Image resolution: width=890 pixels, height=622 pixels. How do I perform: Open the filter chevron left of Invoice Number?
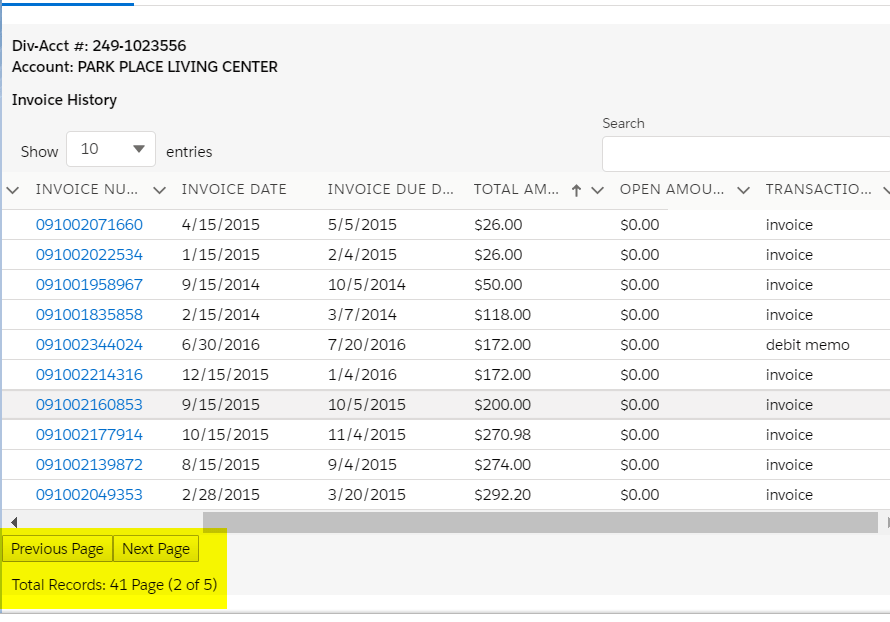(x=13, y=189)
